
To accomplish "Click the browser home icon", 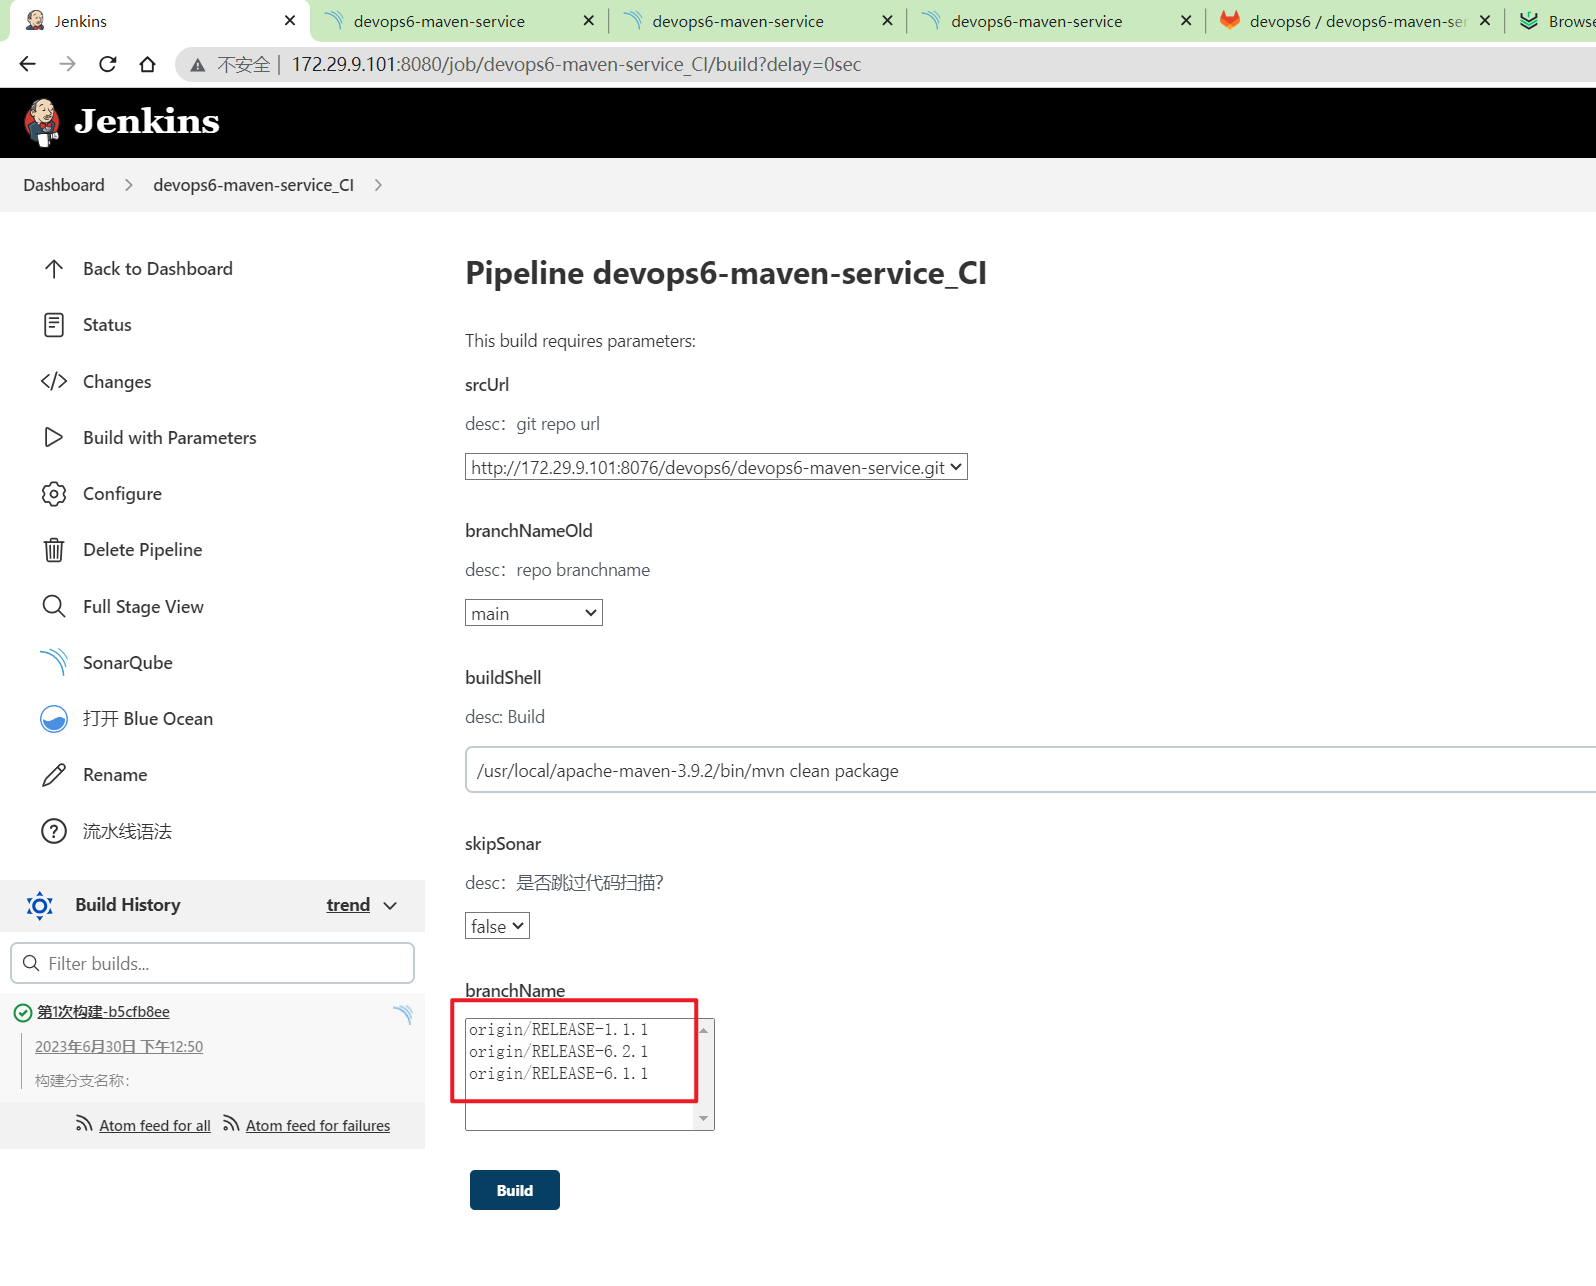I will [147, 64].
